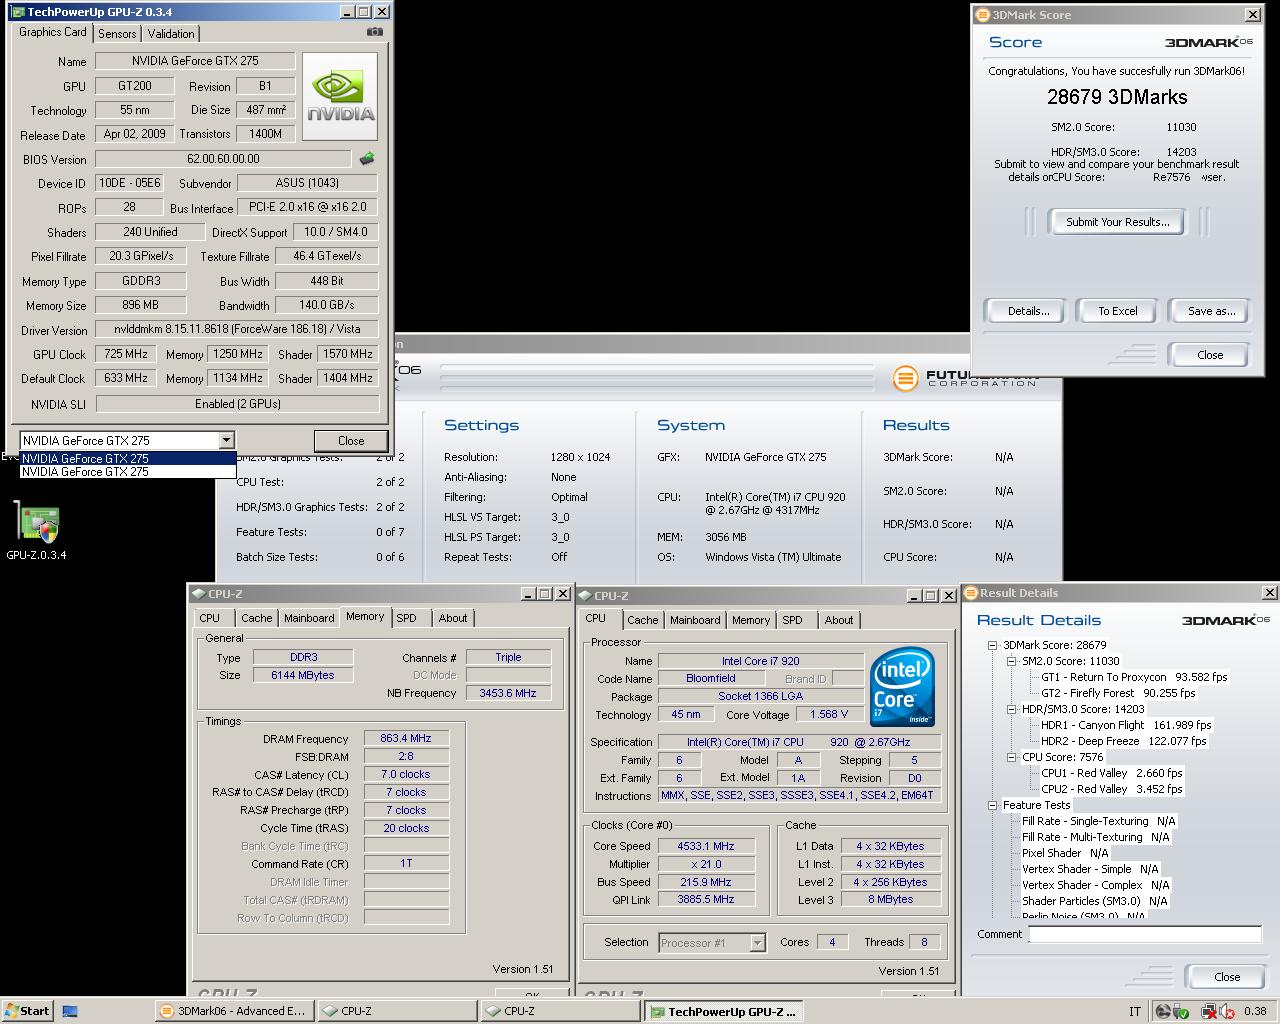The image size is (1280, 1024).
Task: Click the To Excel button
Action: click(1118, 311)
